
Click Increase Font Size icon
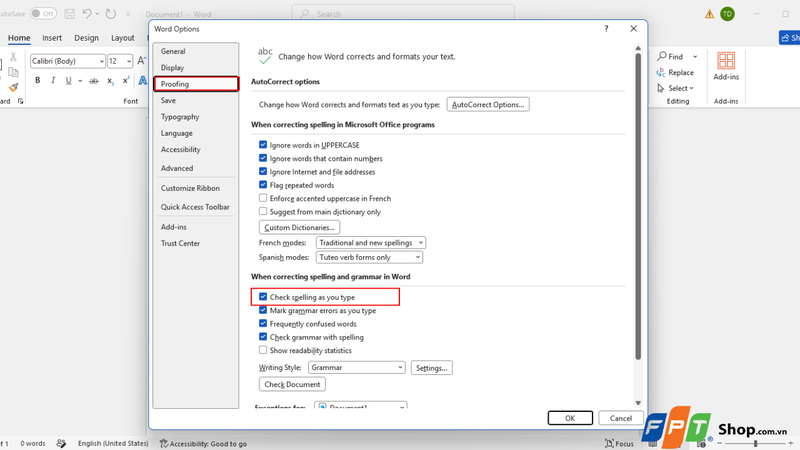click(141, 61)
